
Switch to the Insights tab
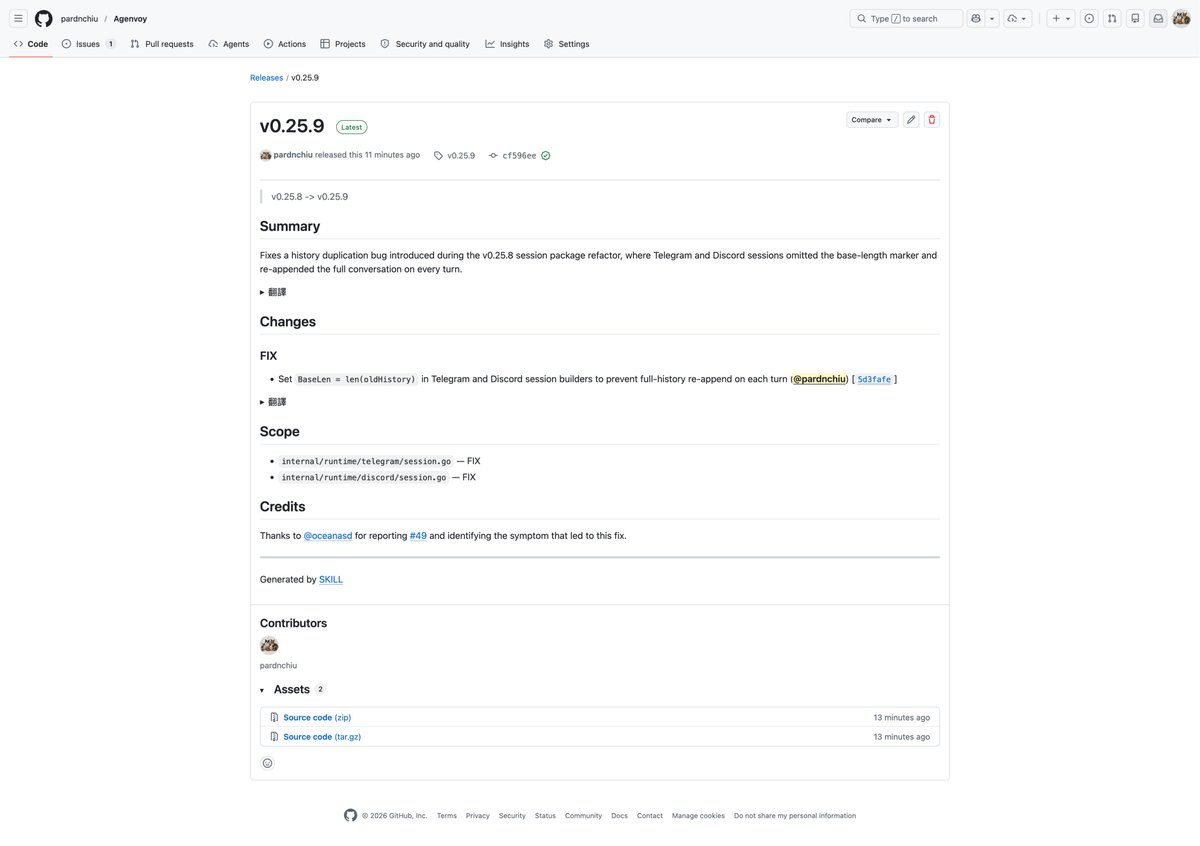(508, 44)
